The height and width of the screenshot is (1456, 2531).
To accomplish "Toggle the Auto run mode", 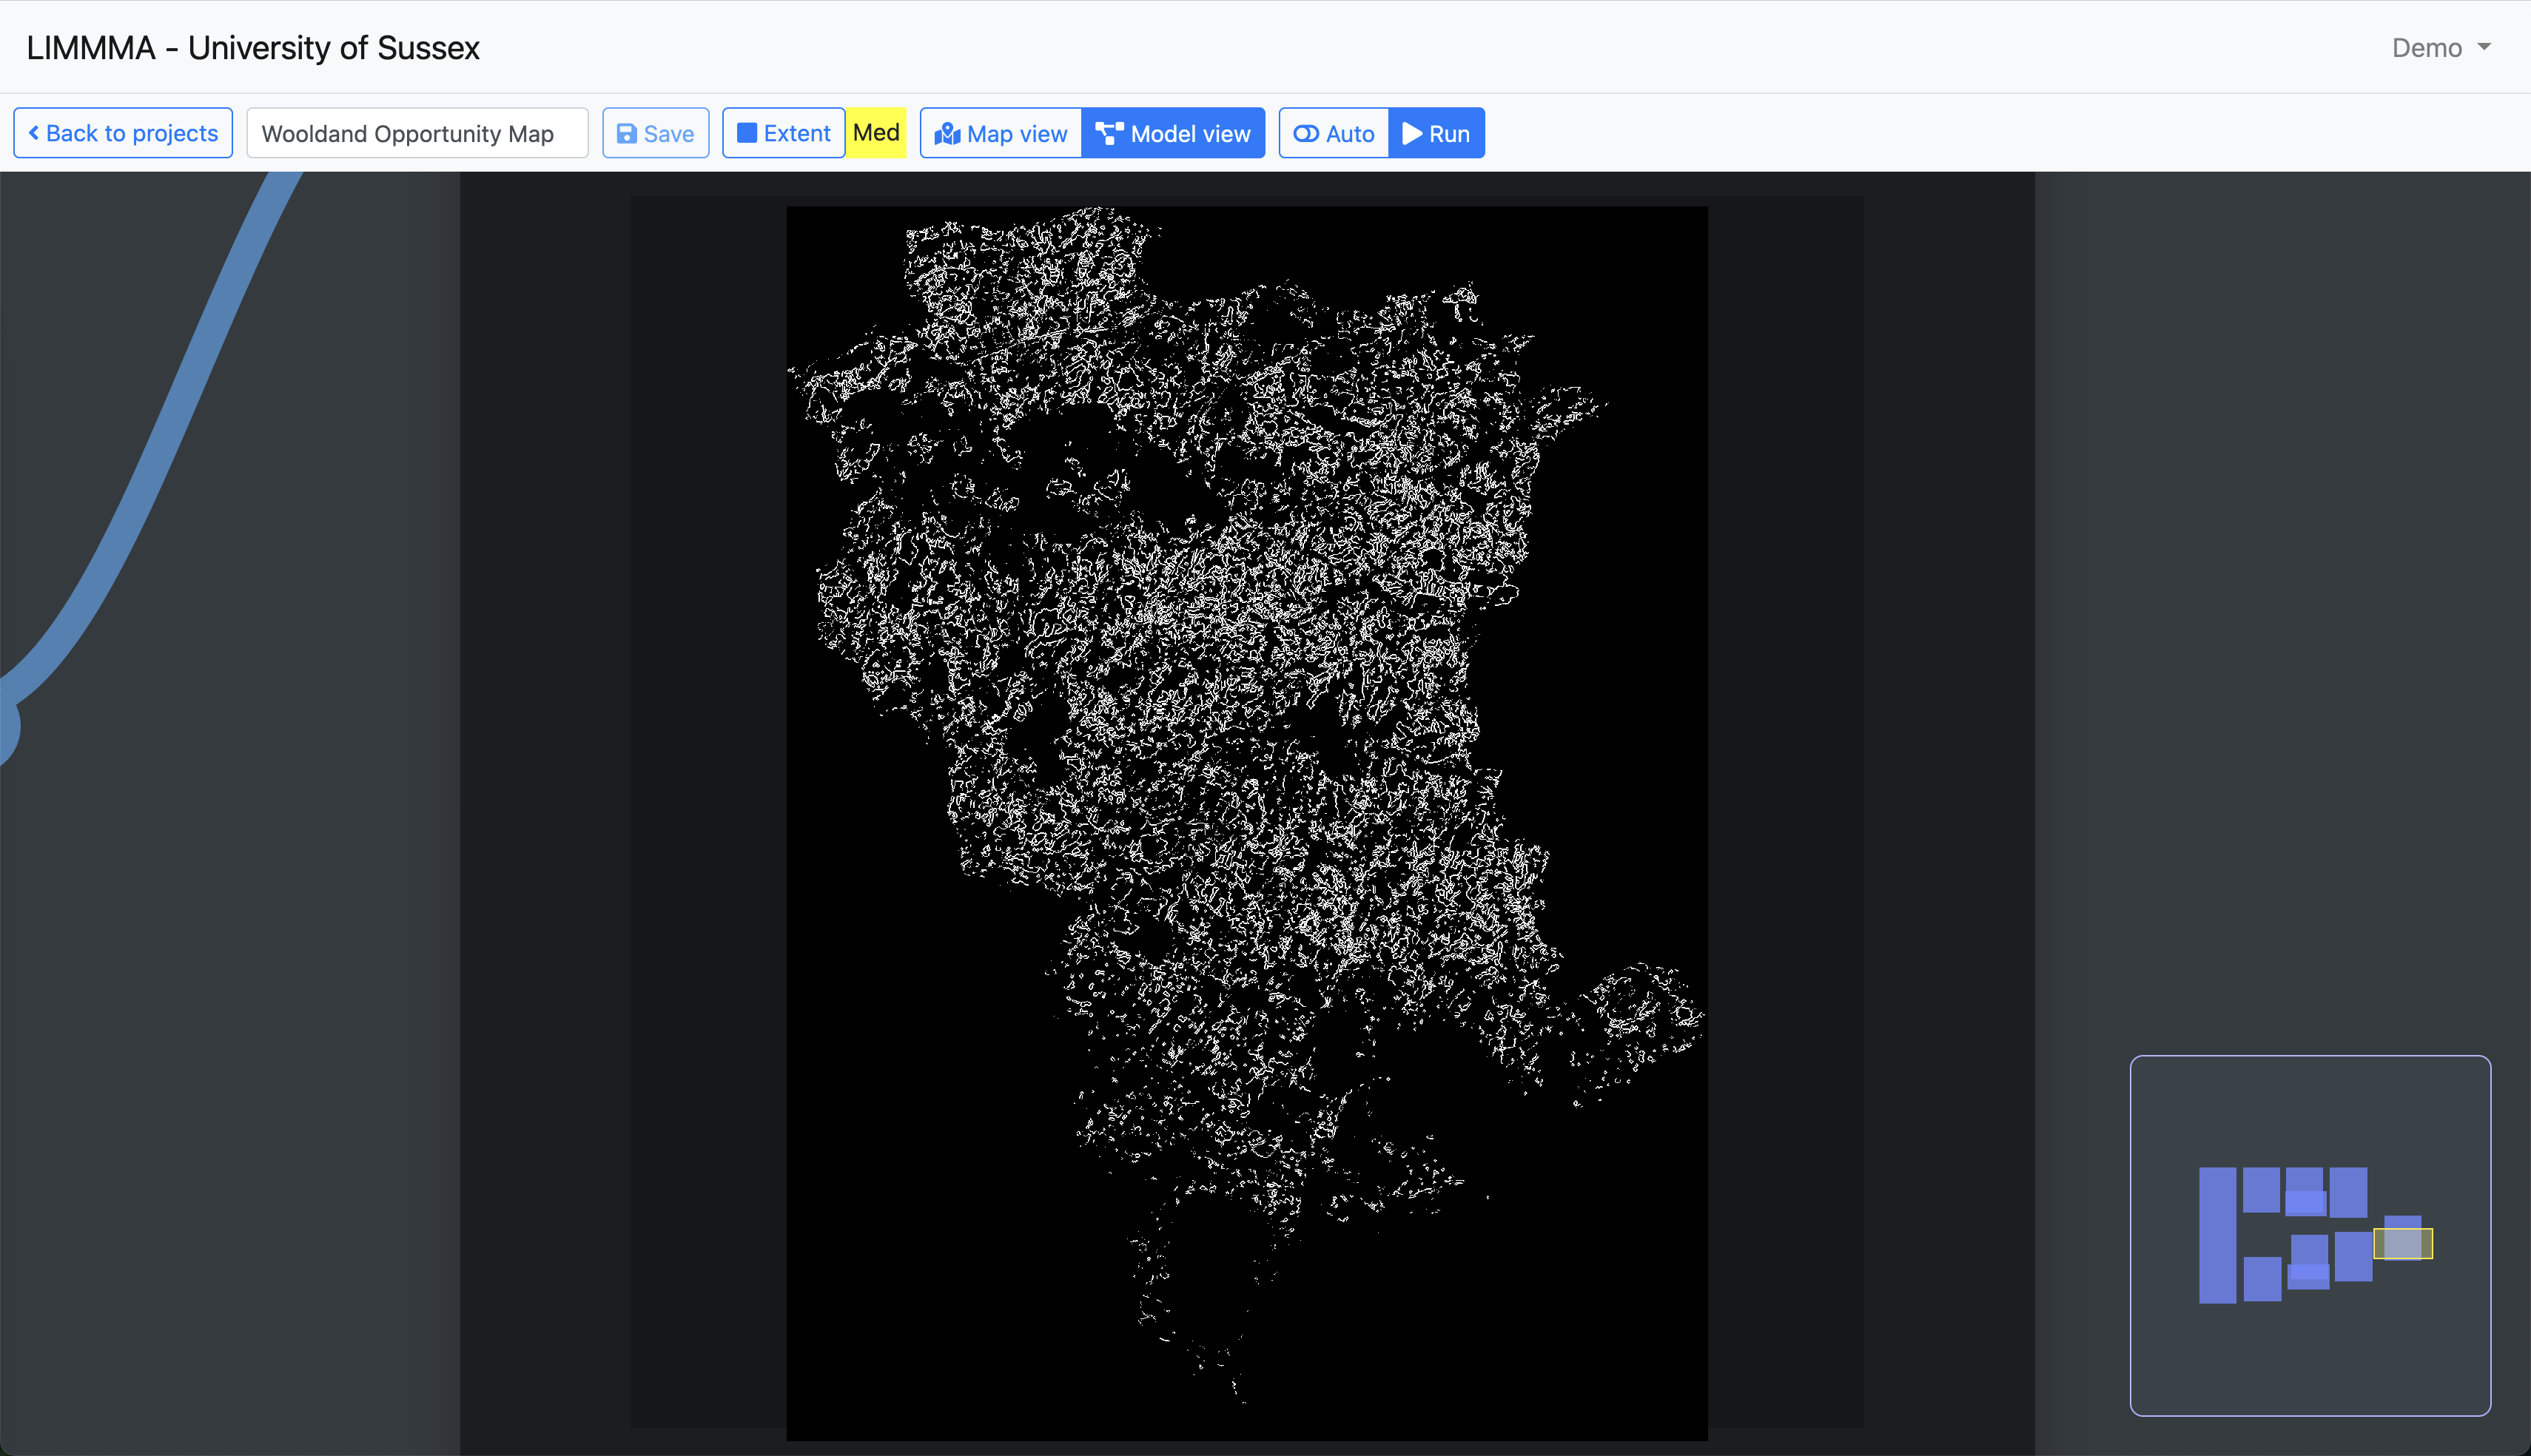I will point(1334,133).
